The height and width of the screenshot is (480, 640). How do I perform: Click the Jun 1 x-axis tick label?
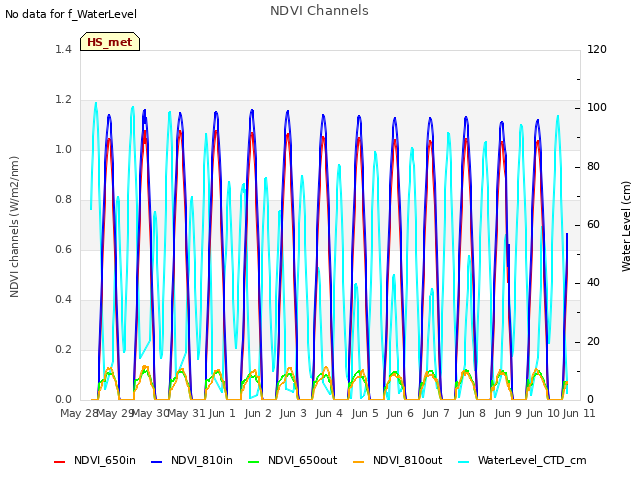pos(222,413)
